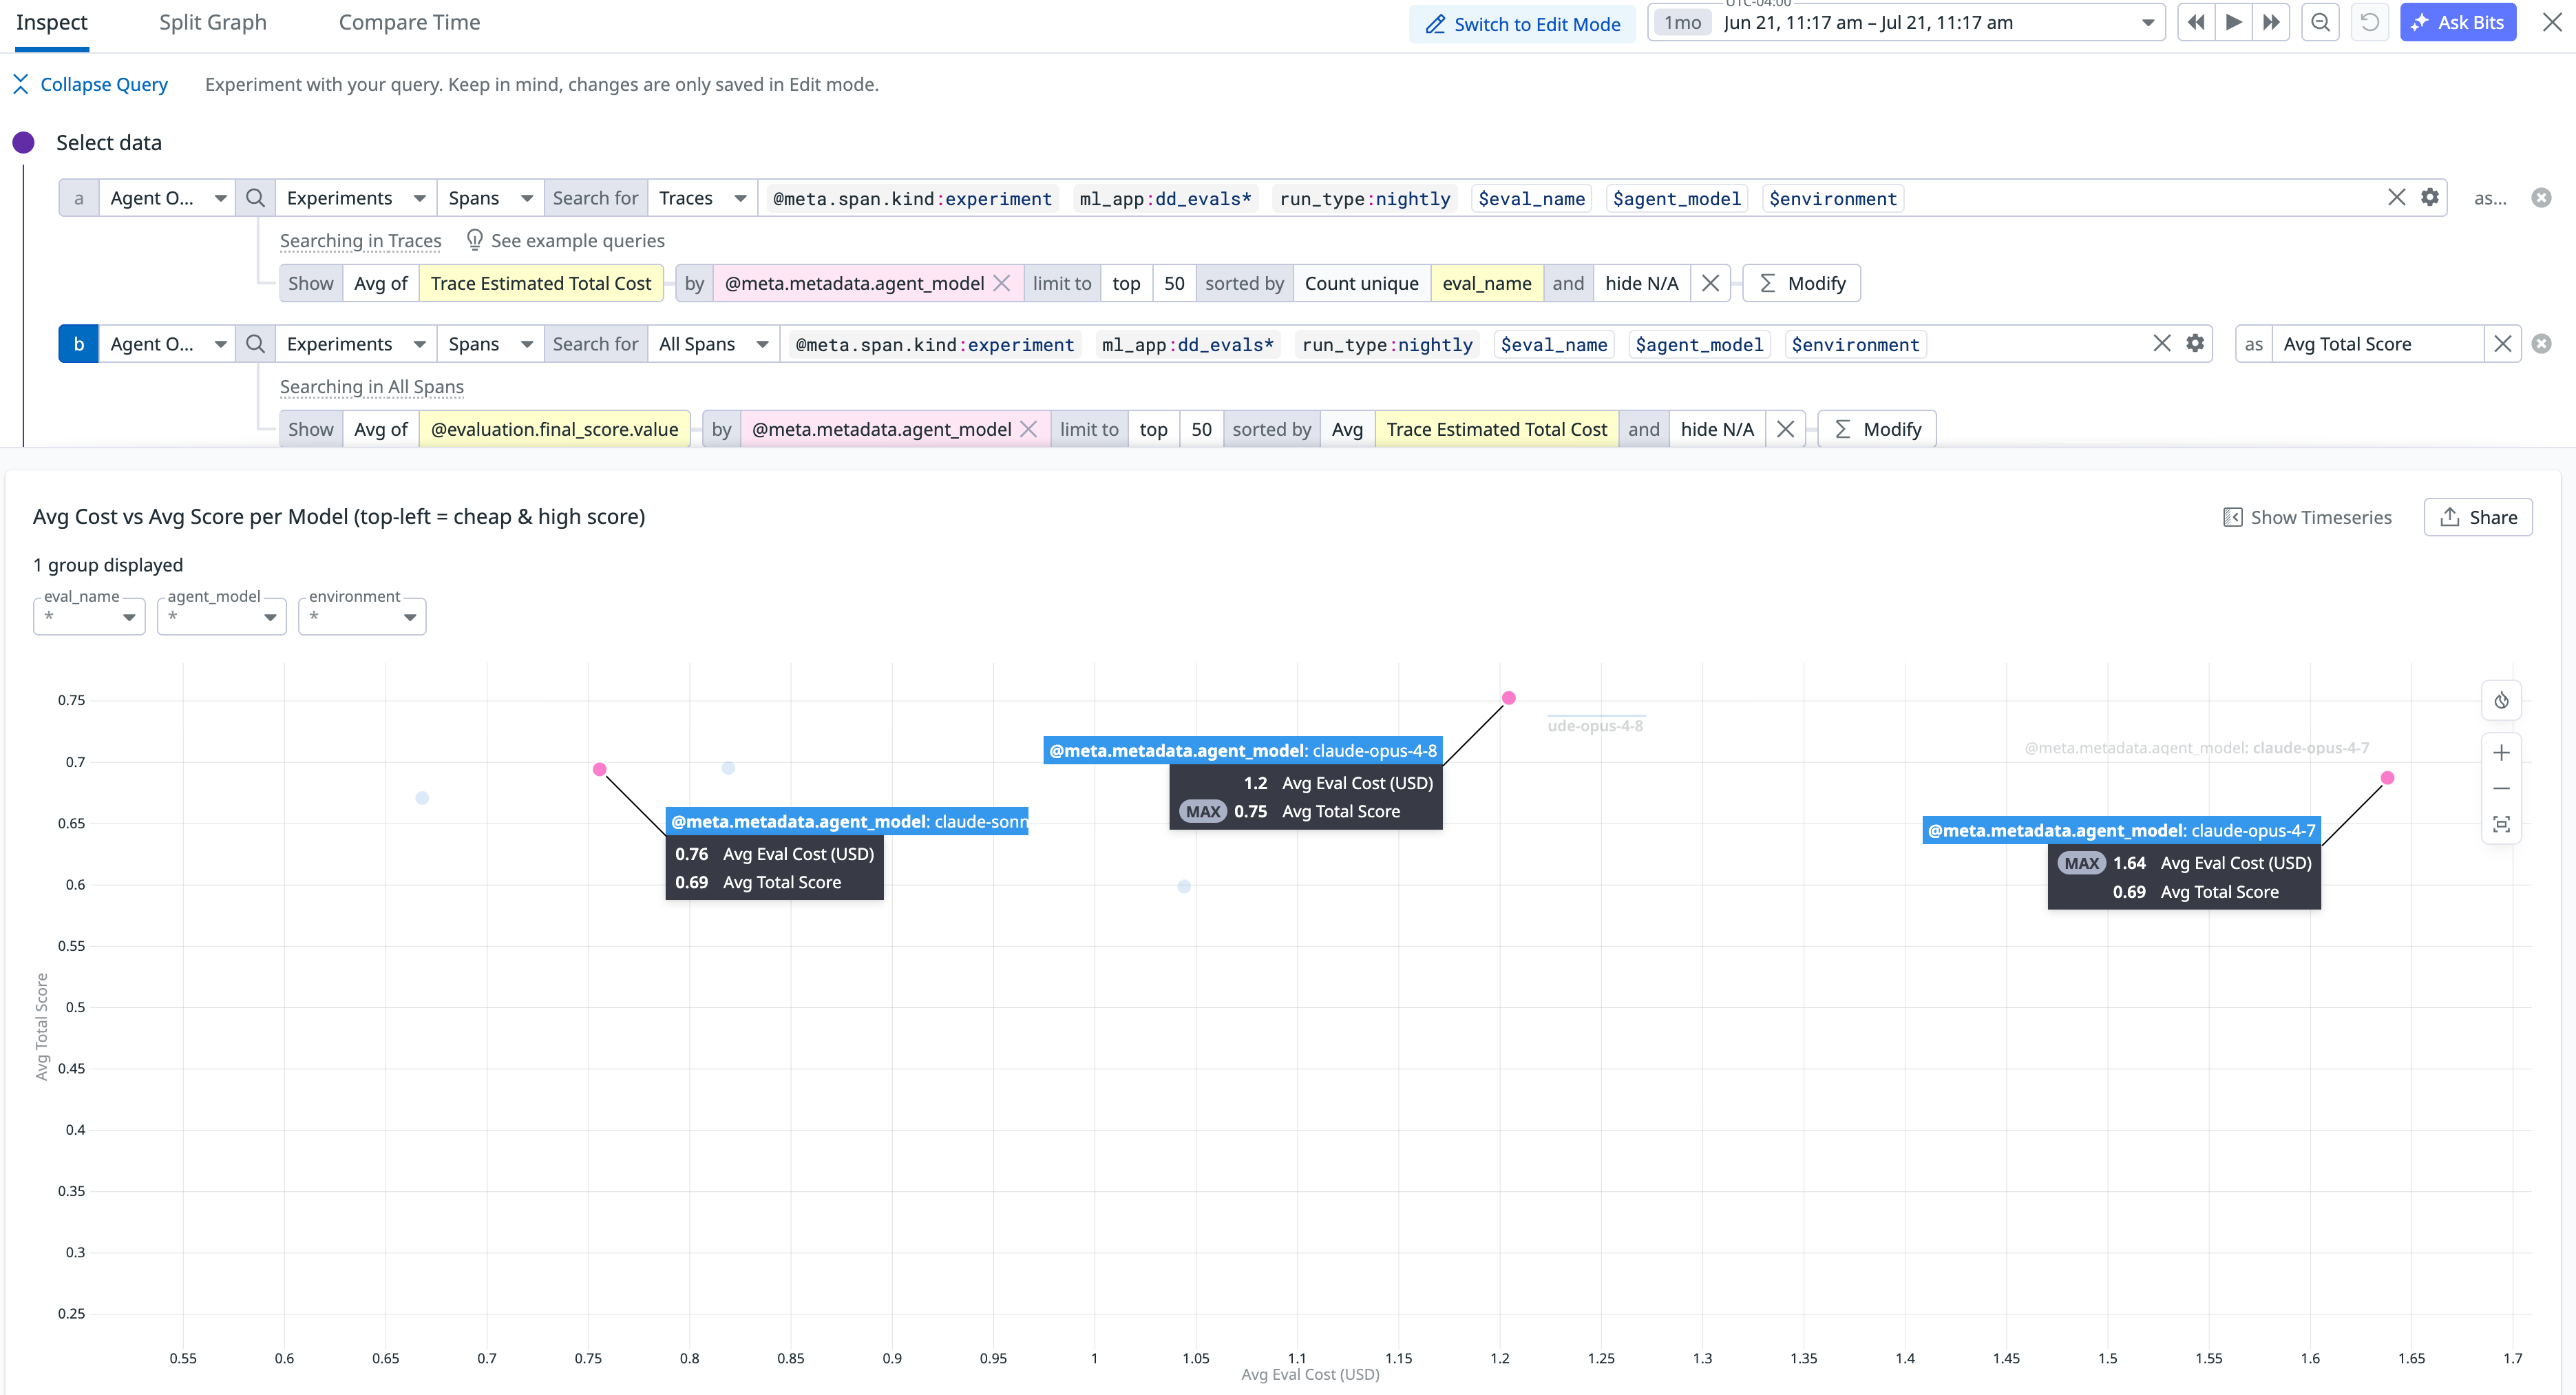The height and width of the screenshot is (1395, 2576).
Task: Click the play live time icon
Action: [2233, 23]
